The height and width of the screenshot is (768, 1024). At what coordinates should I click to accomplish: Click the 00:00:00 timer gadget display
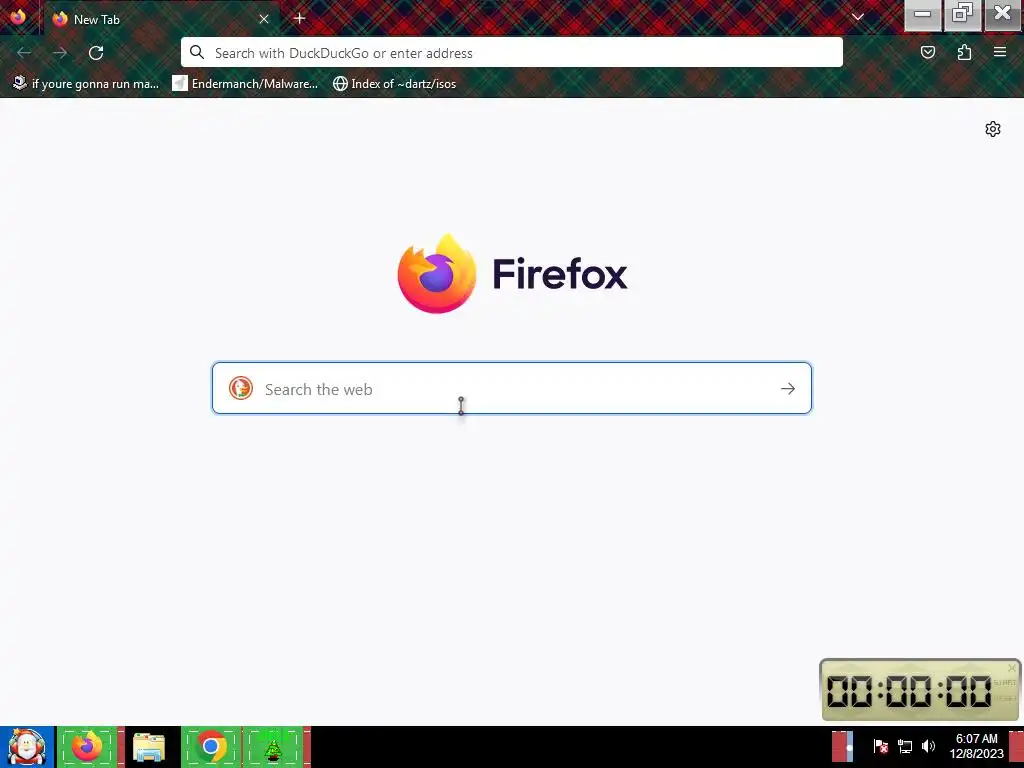coord(908,691)
